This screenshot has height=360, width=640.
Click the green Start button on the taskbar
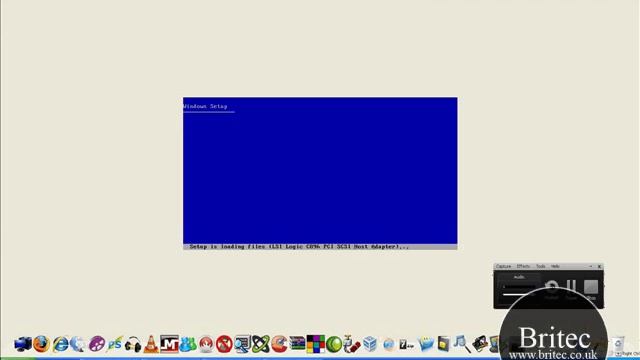(x=18, y=358)
